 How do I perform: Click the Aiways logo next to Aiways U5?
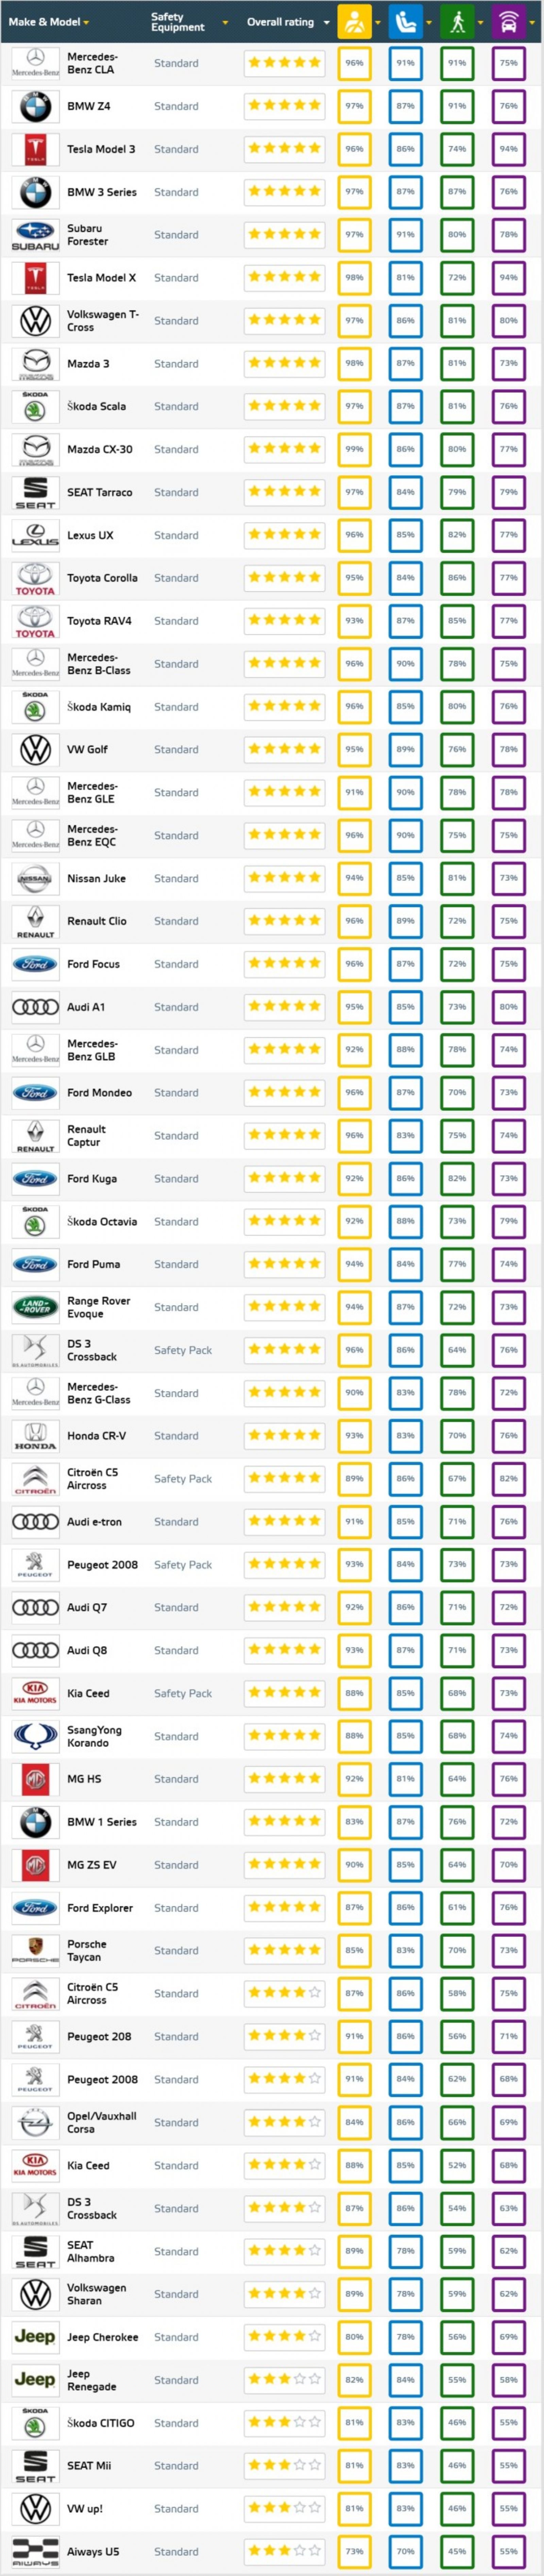[x=35, y=2551]
